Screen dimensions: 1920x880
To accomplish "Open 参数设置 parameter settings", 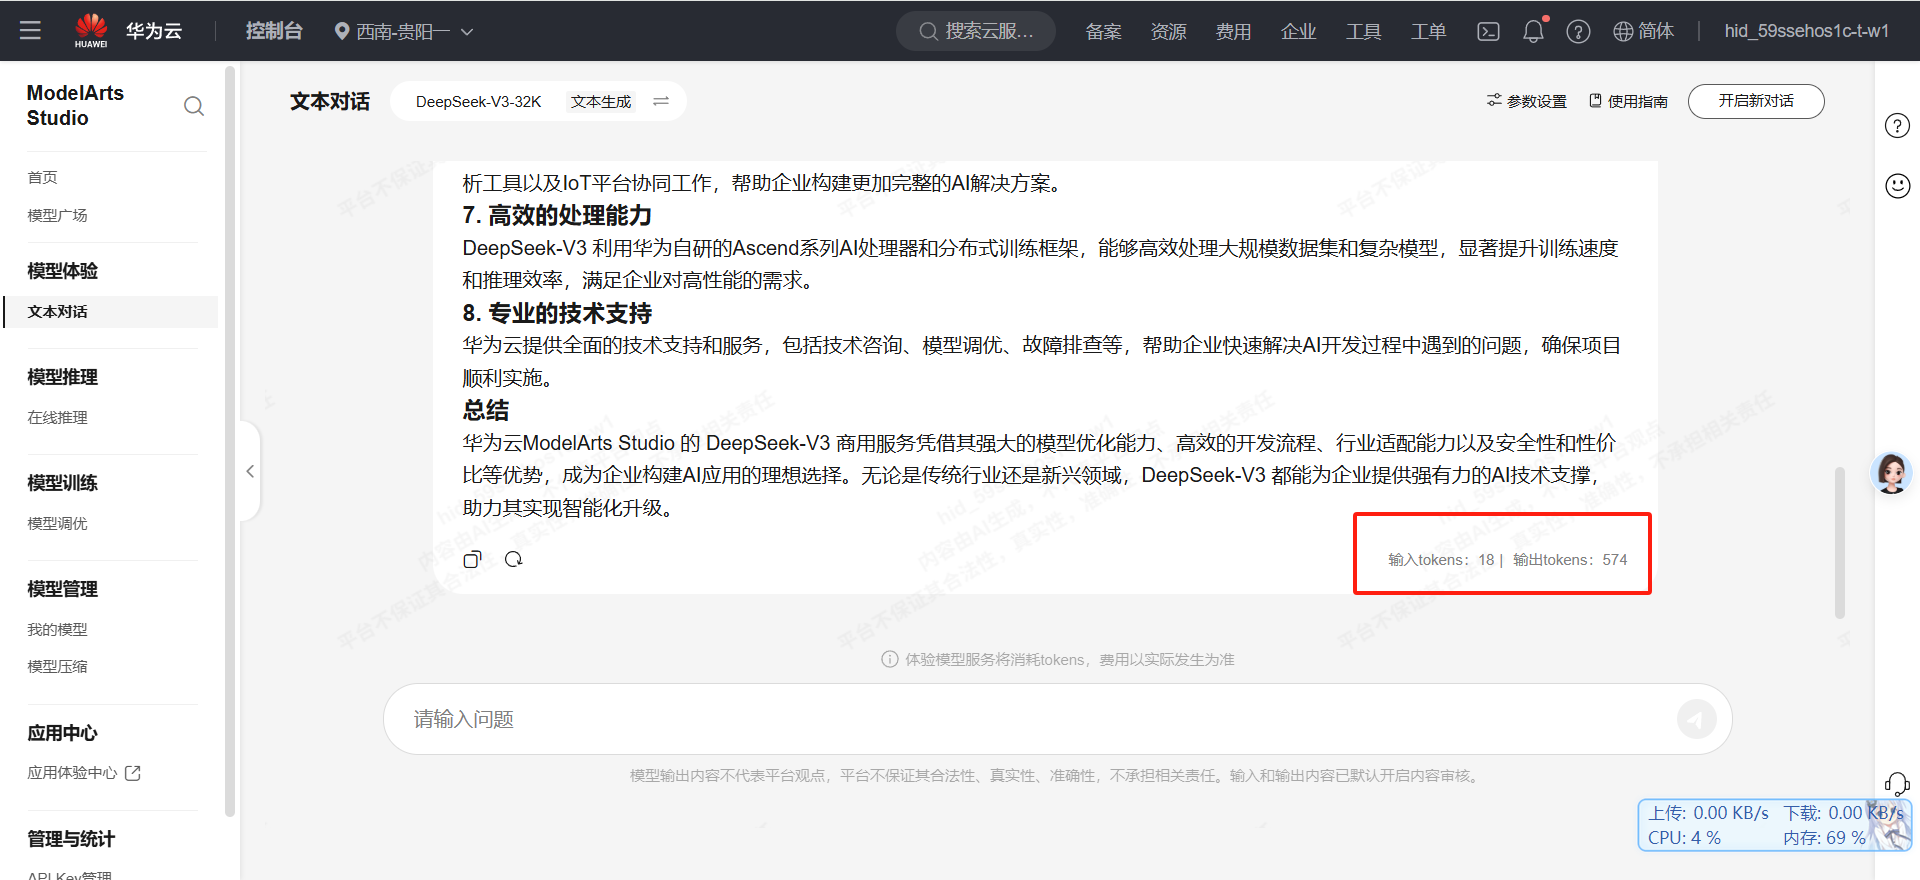I will coord(1526,101).
